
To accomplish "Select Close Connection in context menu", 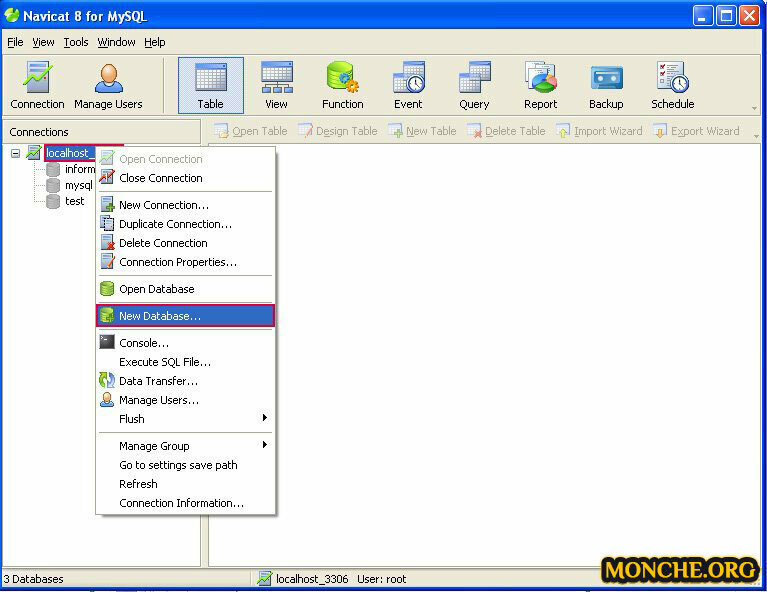I will tap(160, 178).
